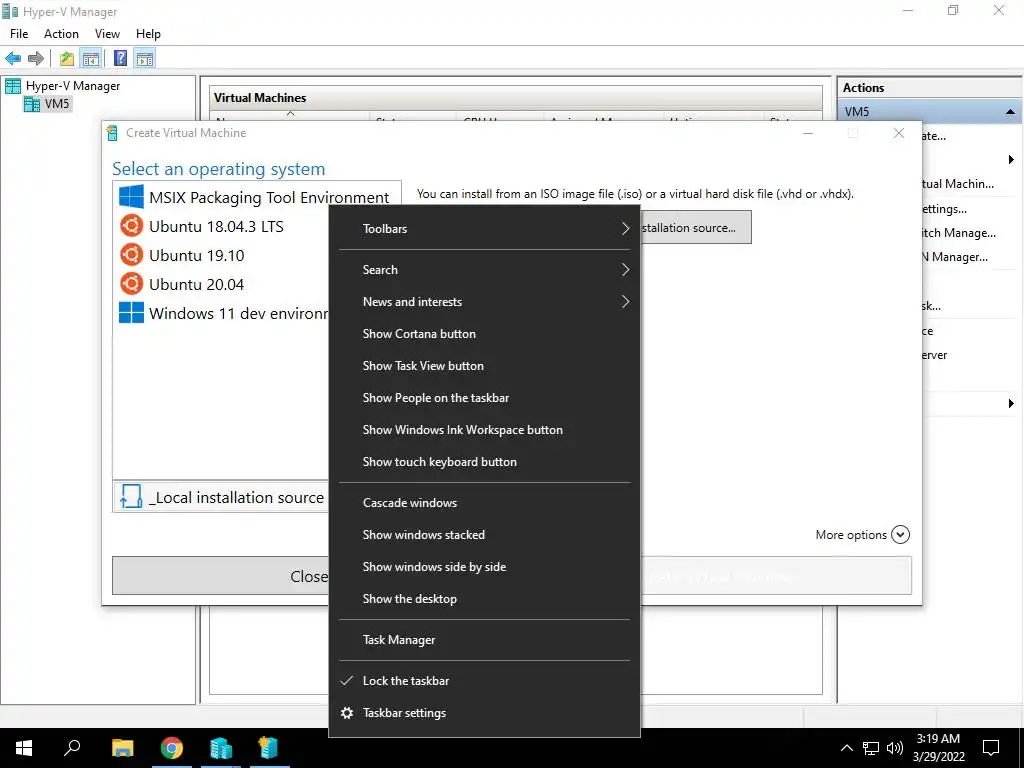Open Taskbar settings gear entry
Screen dimensions: 1024x768
click(x=484, y=713)
